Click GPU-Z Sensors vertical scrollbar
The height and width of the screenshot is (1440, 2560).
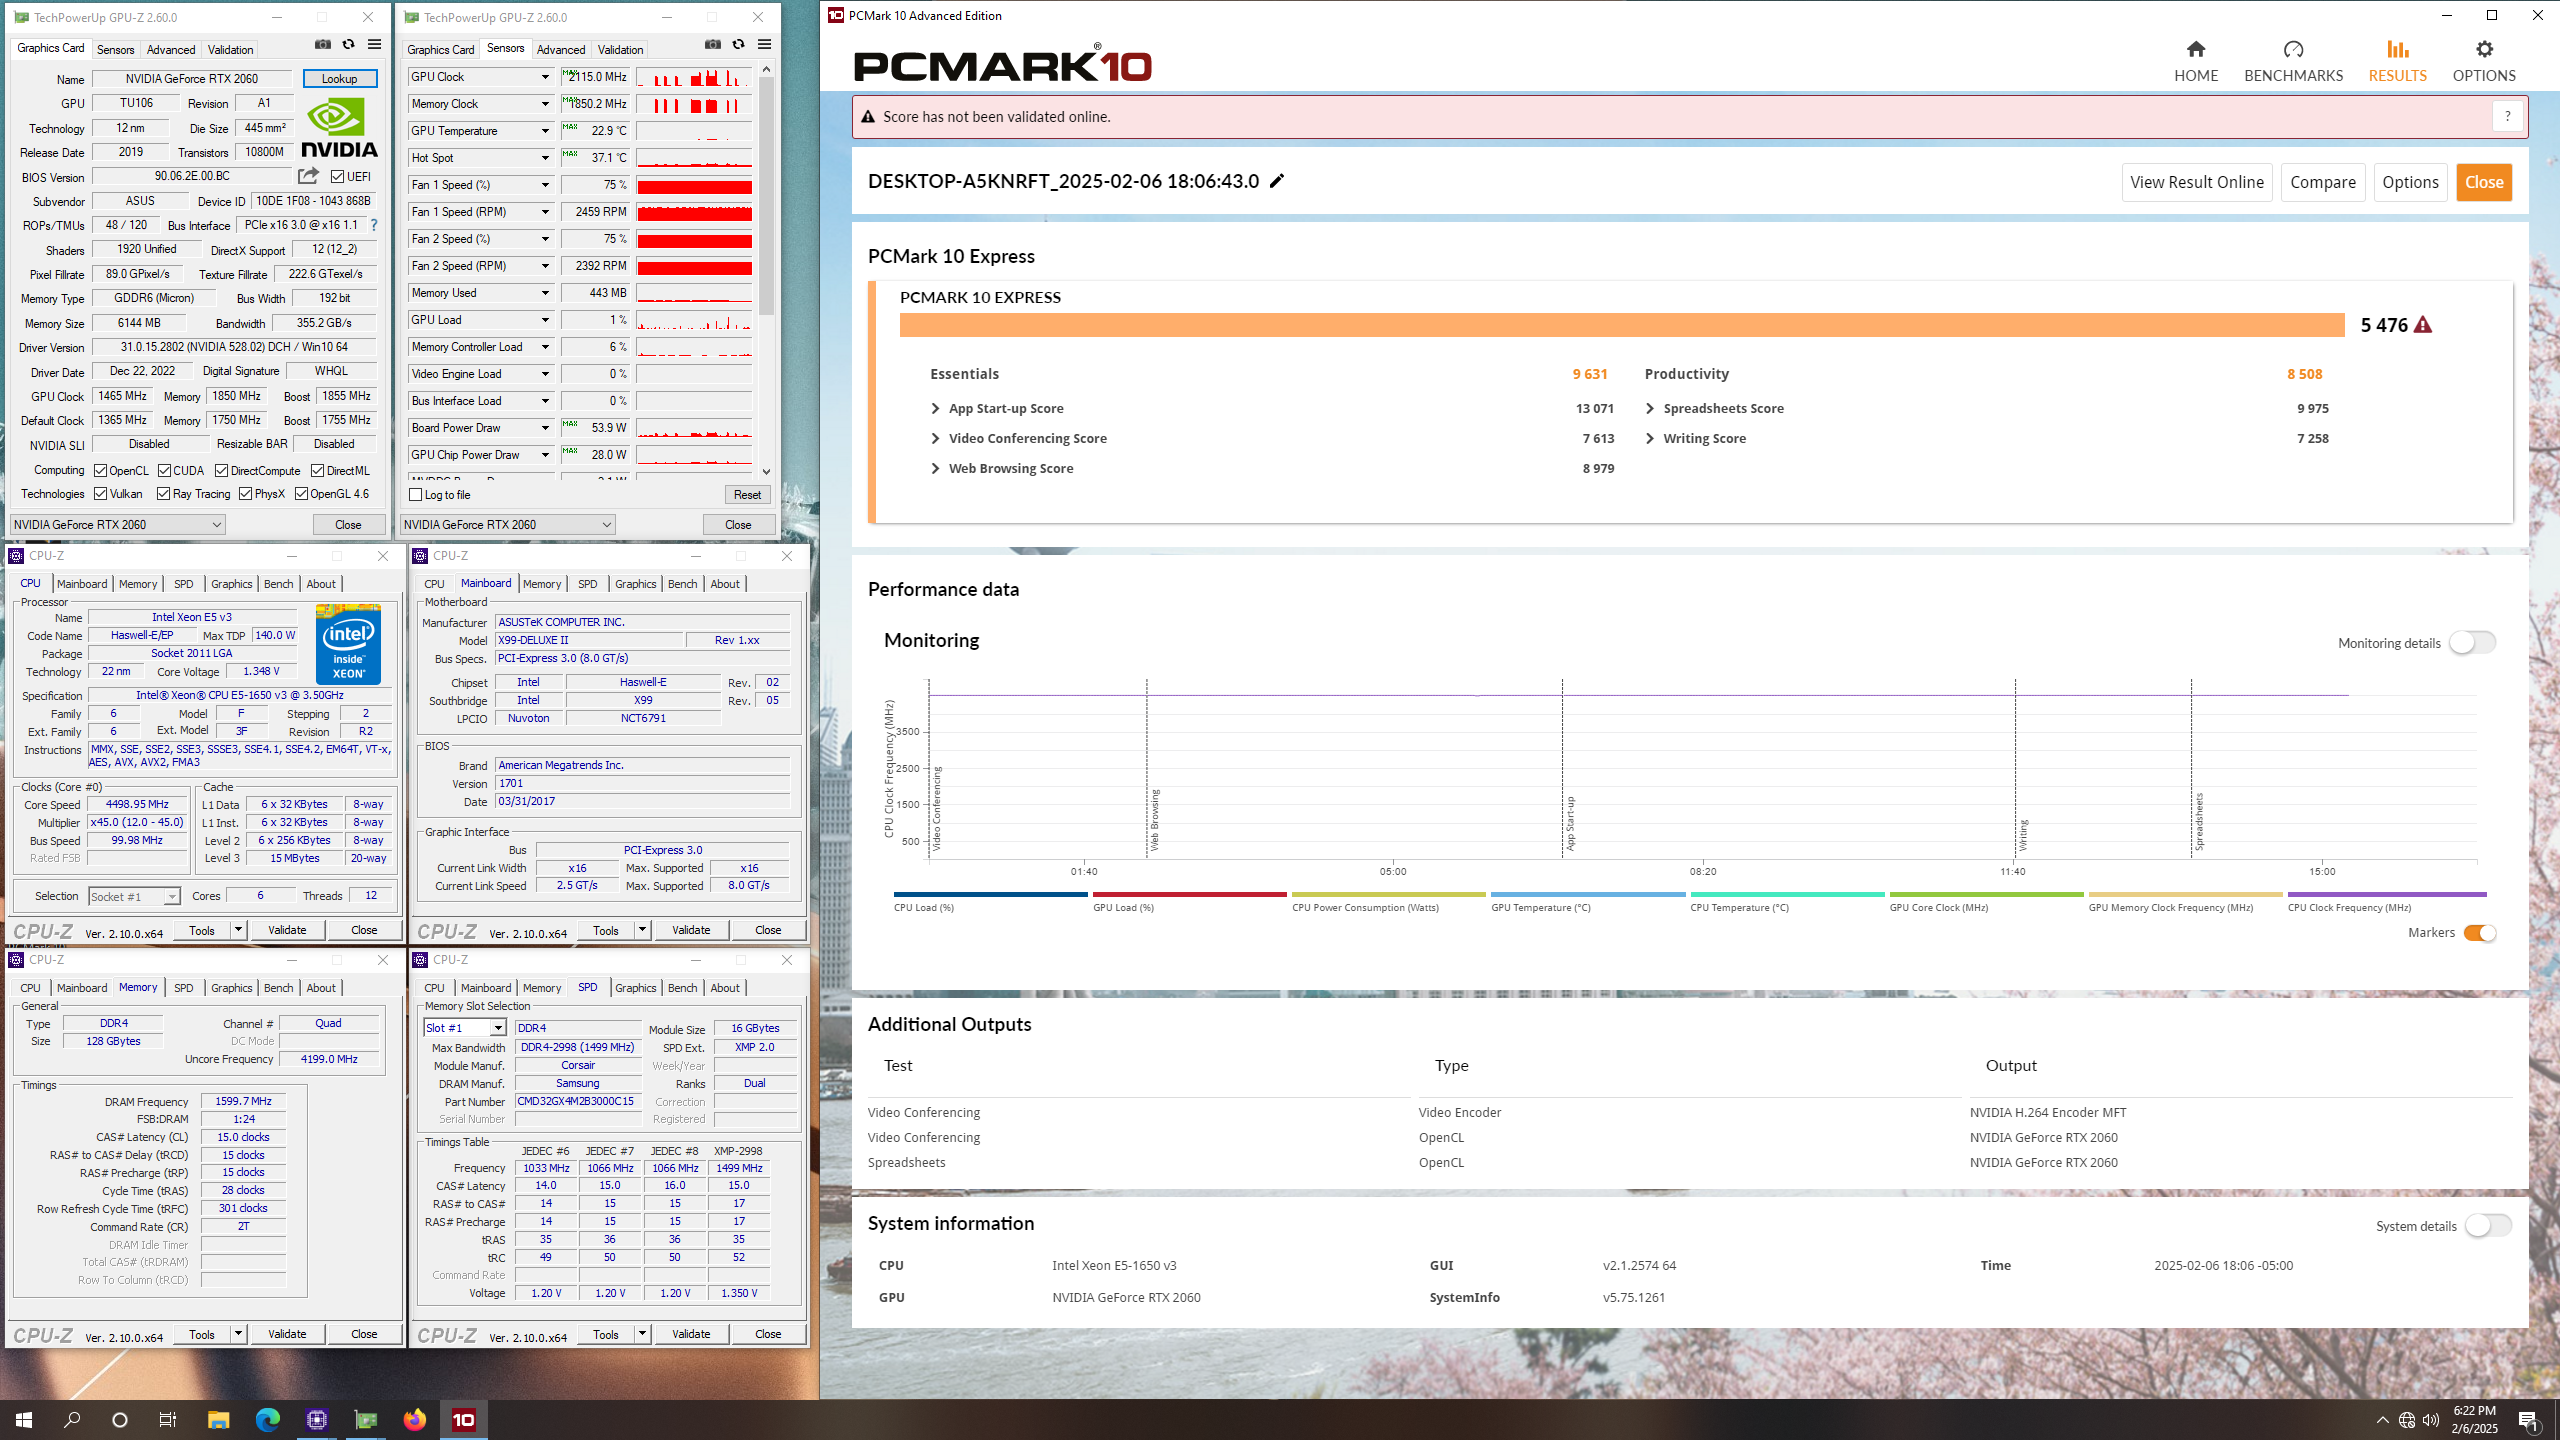coord(767,270)
